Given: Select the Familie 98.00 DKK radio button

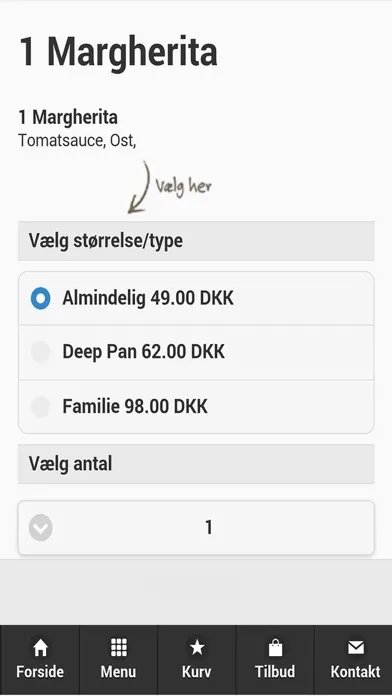Looking at the screenshot, I should point(40,407).
